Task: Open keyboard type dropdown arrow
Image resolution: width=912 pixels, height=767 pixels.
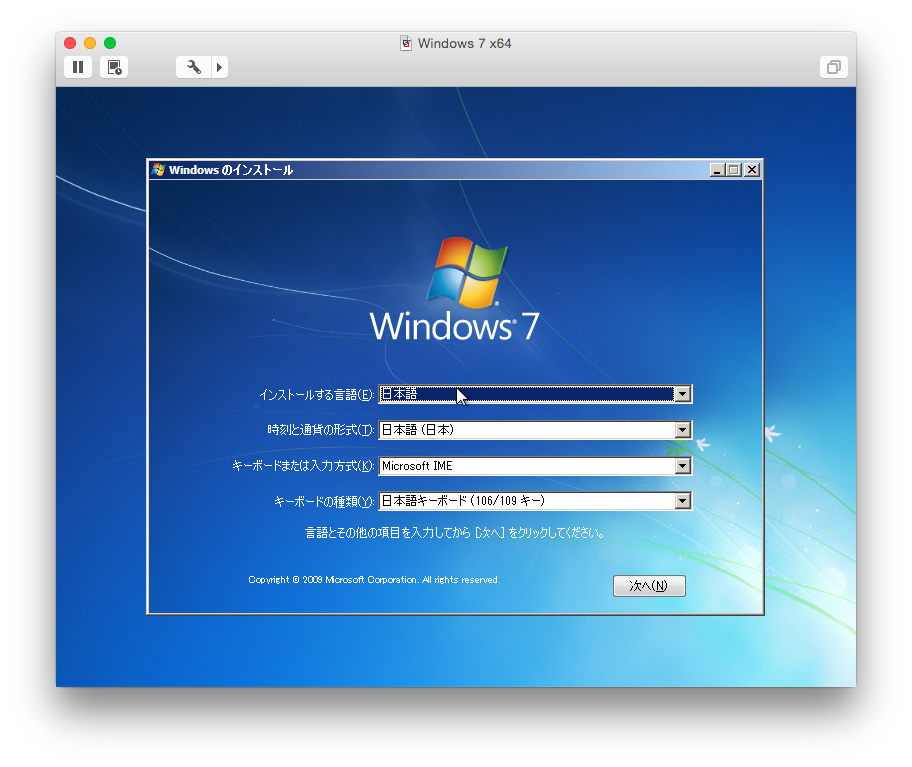Action: [x=682, y=501]
